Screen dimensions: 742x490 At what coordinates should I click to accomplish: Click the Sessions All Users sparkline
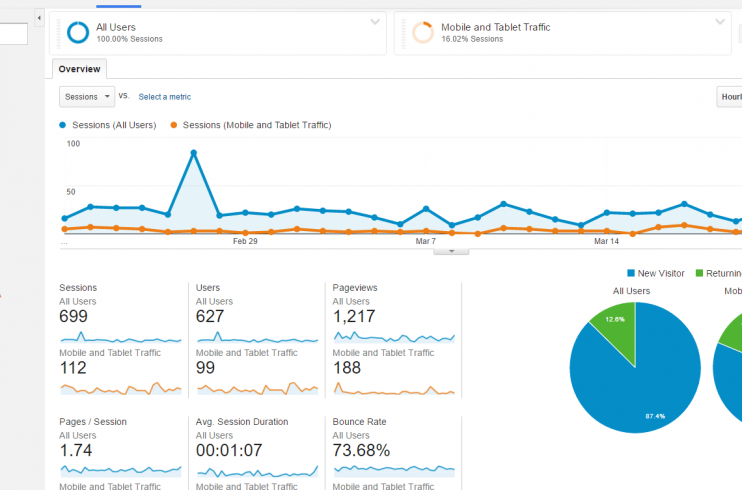(121, 337)
